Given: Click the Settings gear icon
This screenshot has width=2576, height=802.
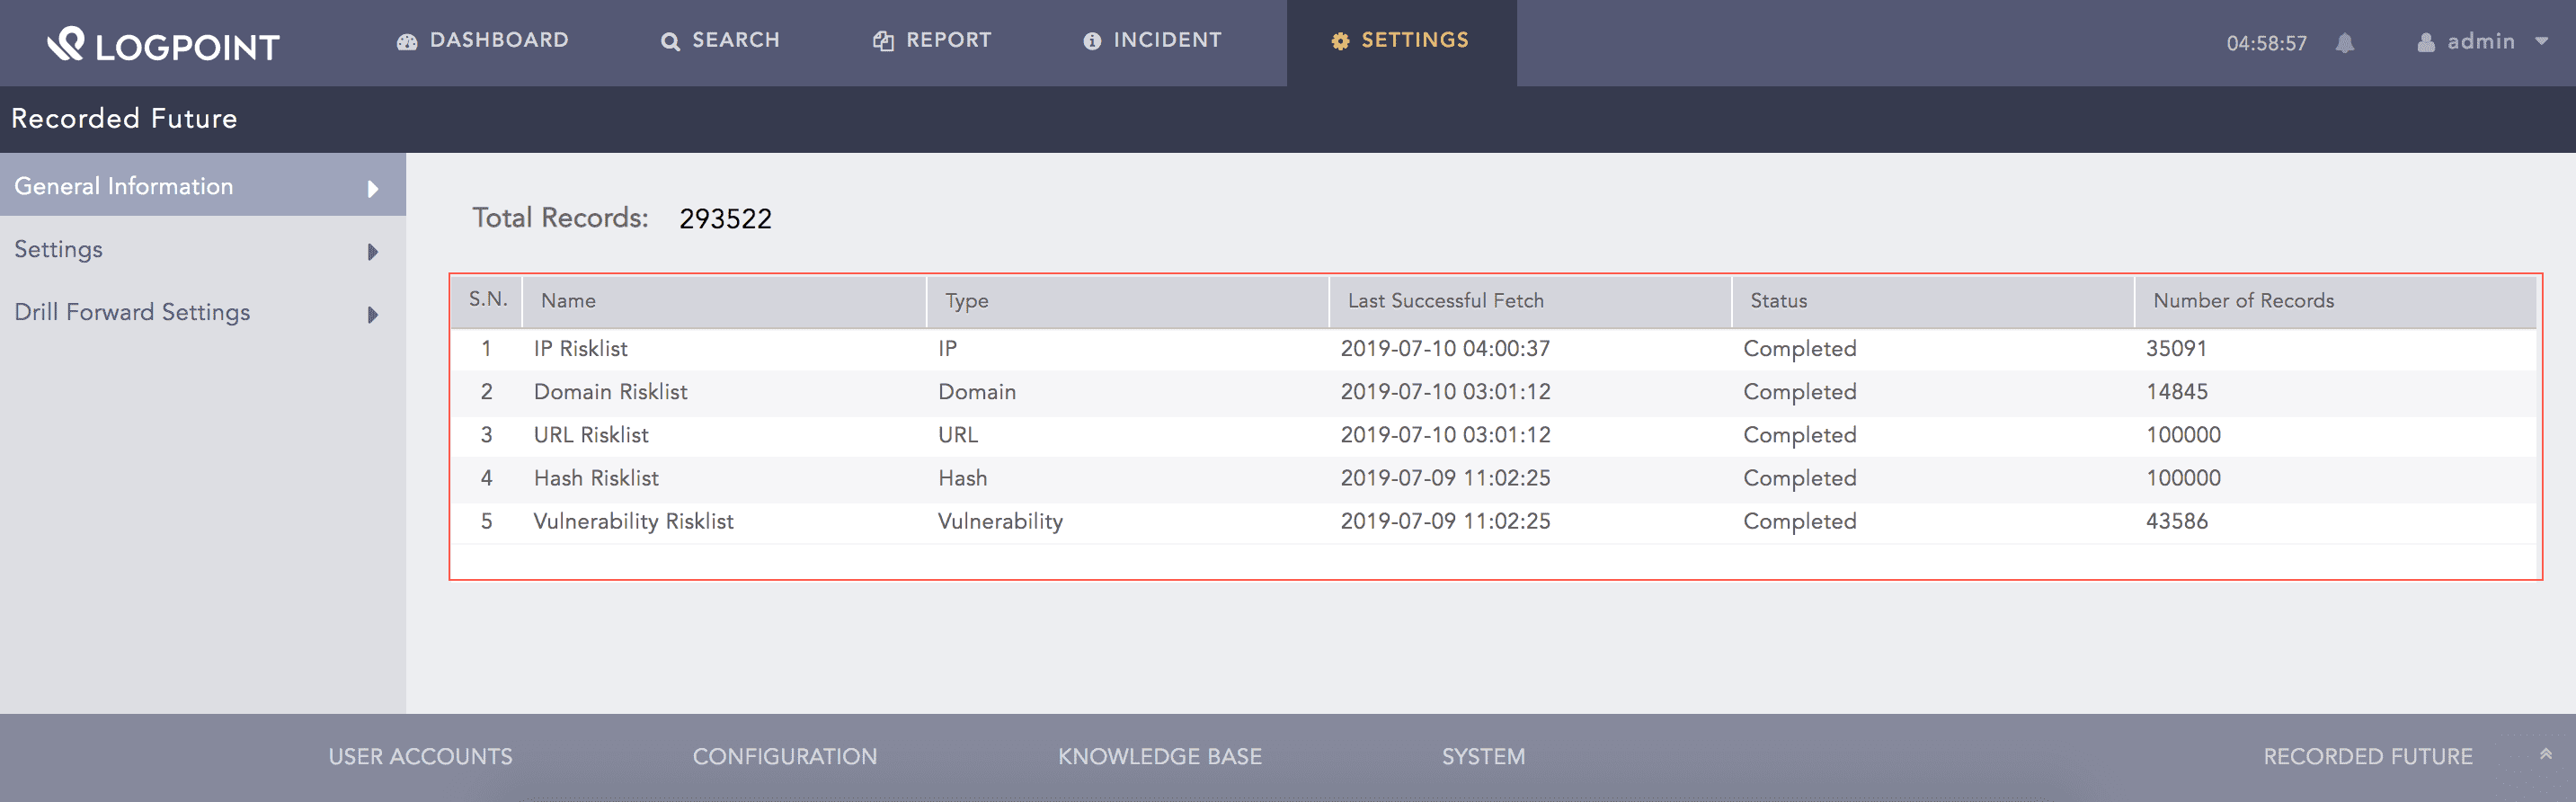Looking at the screenshot, I should coord(1340,41).
